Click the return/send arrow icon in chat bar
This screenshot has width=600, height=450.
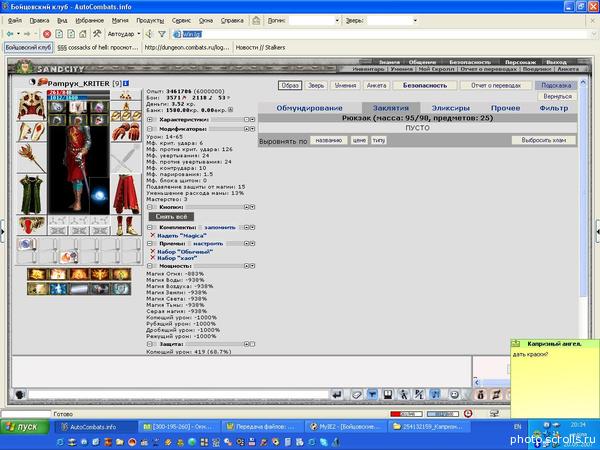pos(337,394)
